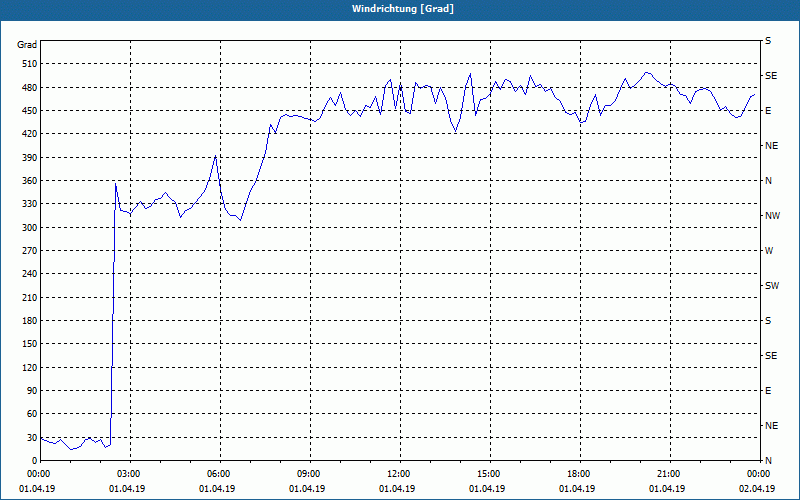The width and height of the screenshot is (800, 500).
Task: Select the 0 degree axis label
Action: pyautogui.click(x=34, y=461)
